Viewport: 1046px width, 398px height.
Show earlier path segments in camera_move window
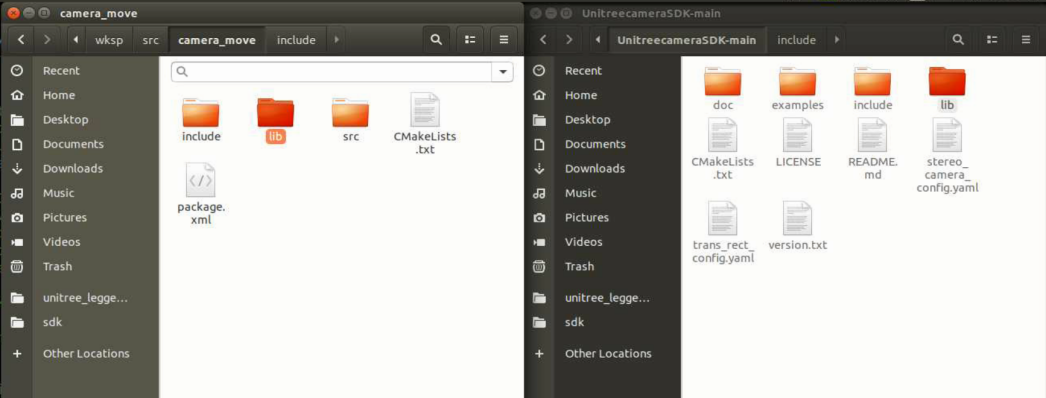point(76,40)
